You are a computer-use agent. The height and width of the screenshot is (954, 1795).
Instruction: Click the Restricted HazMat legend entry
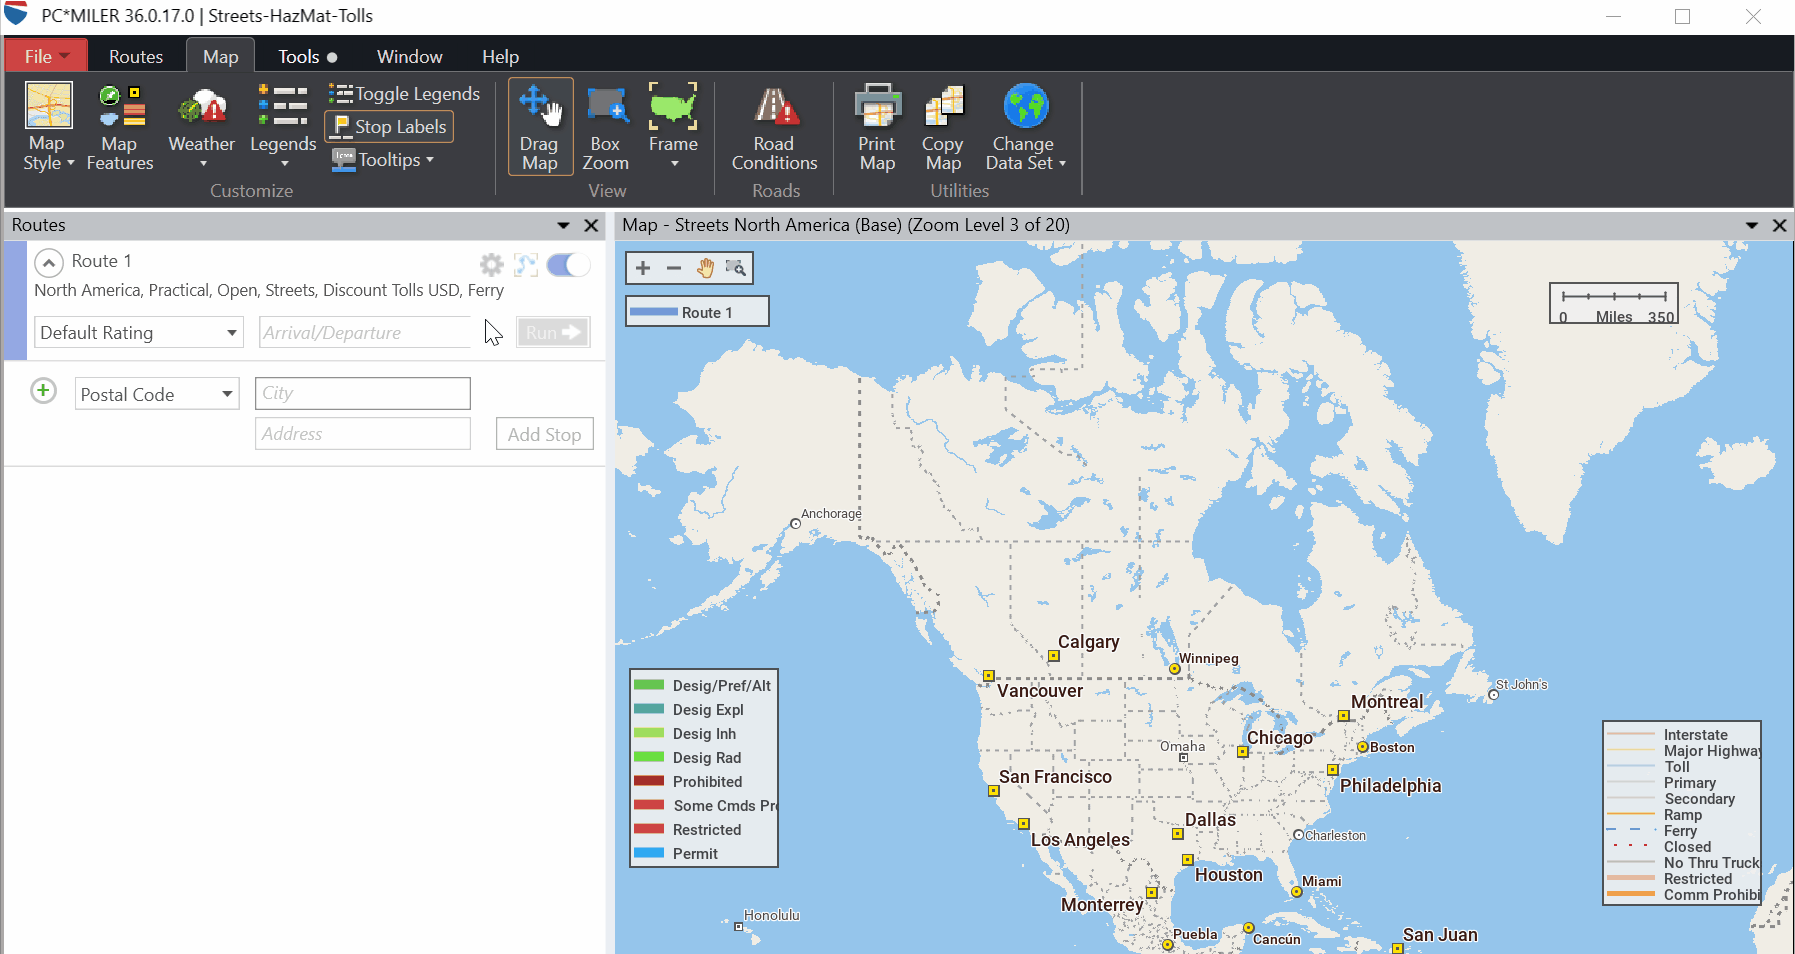coord(688,829)
